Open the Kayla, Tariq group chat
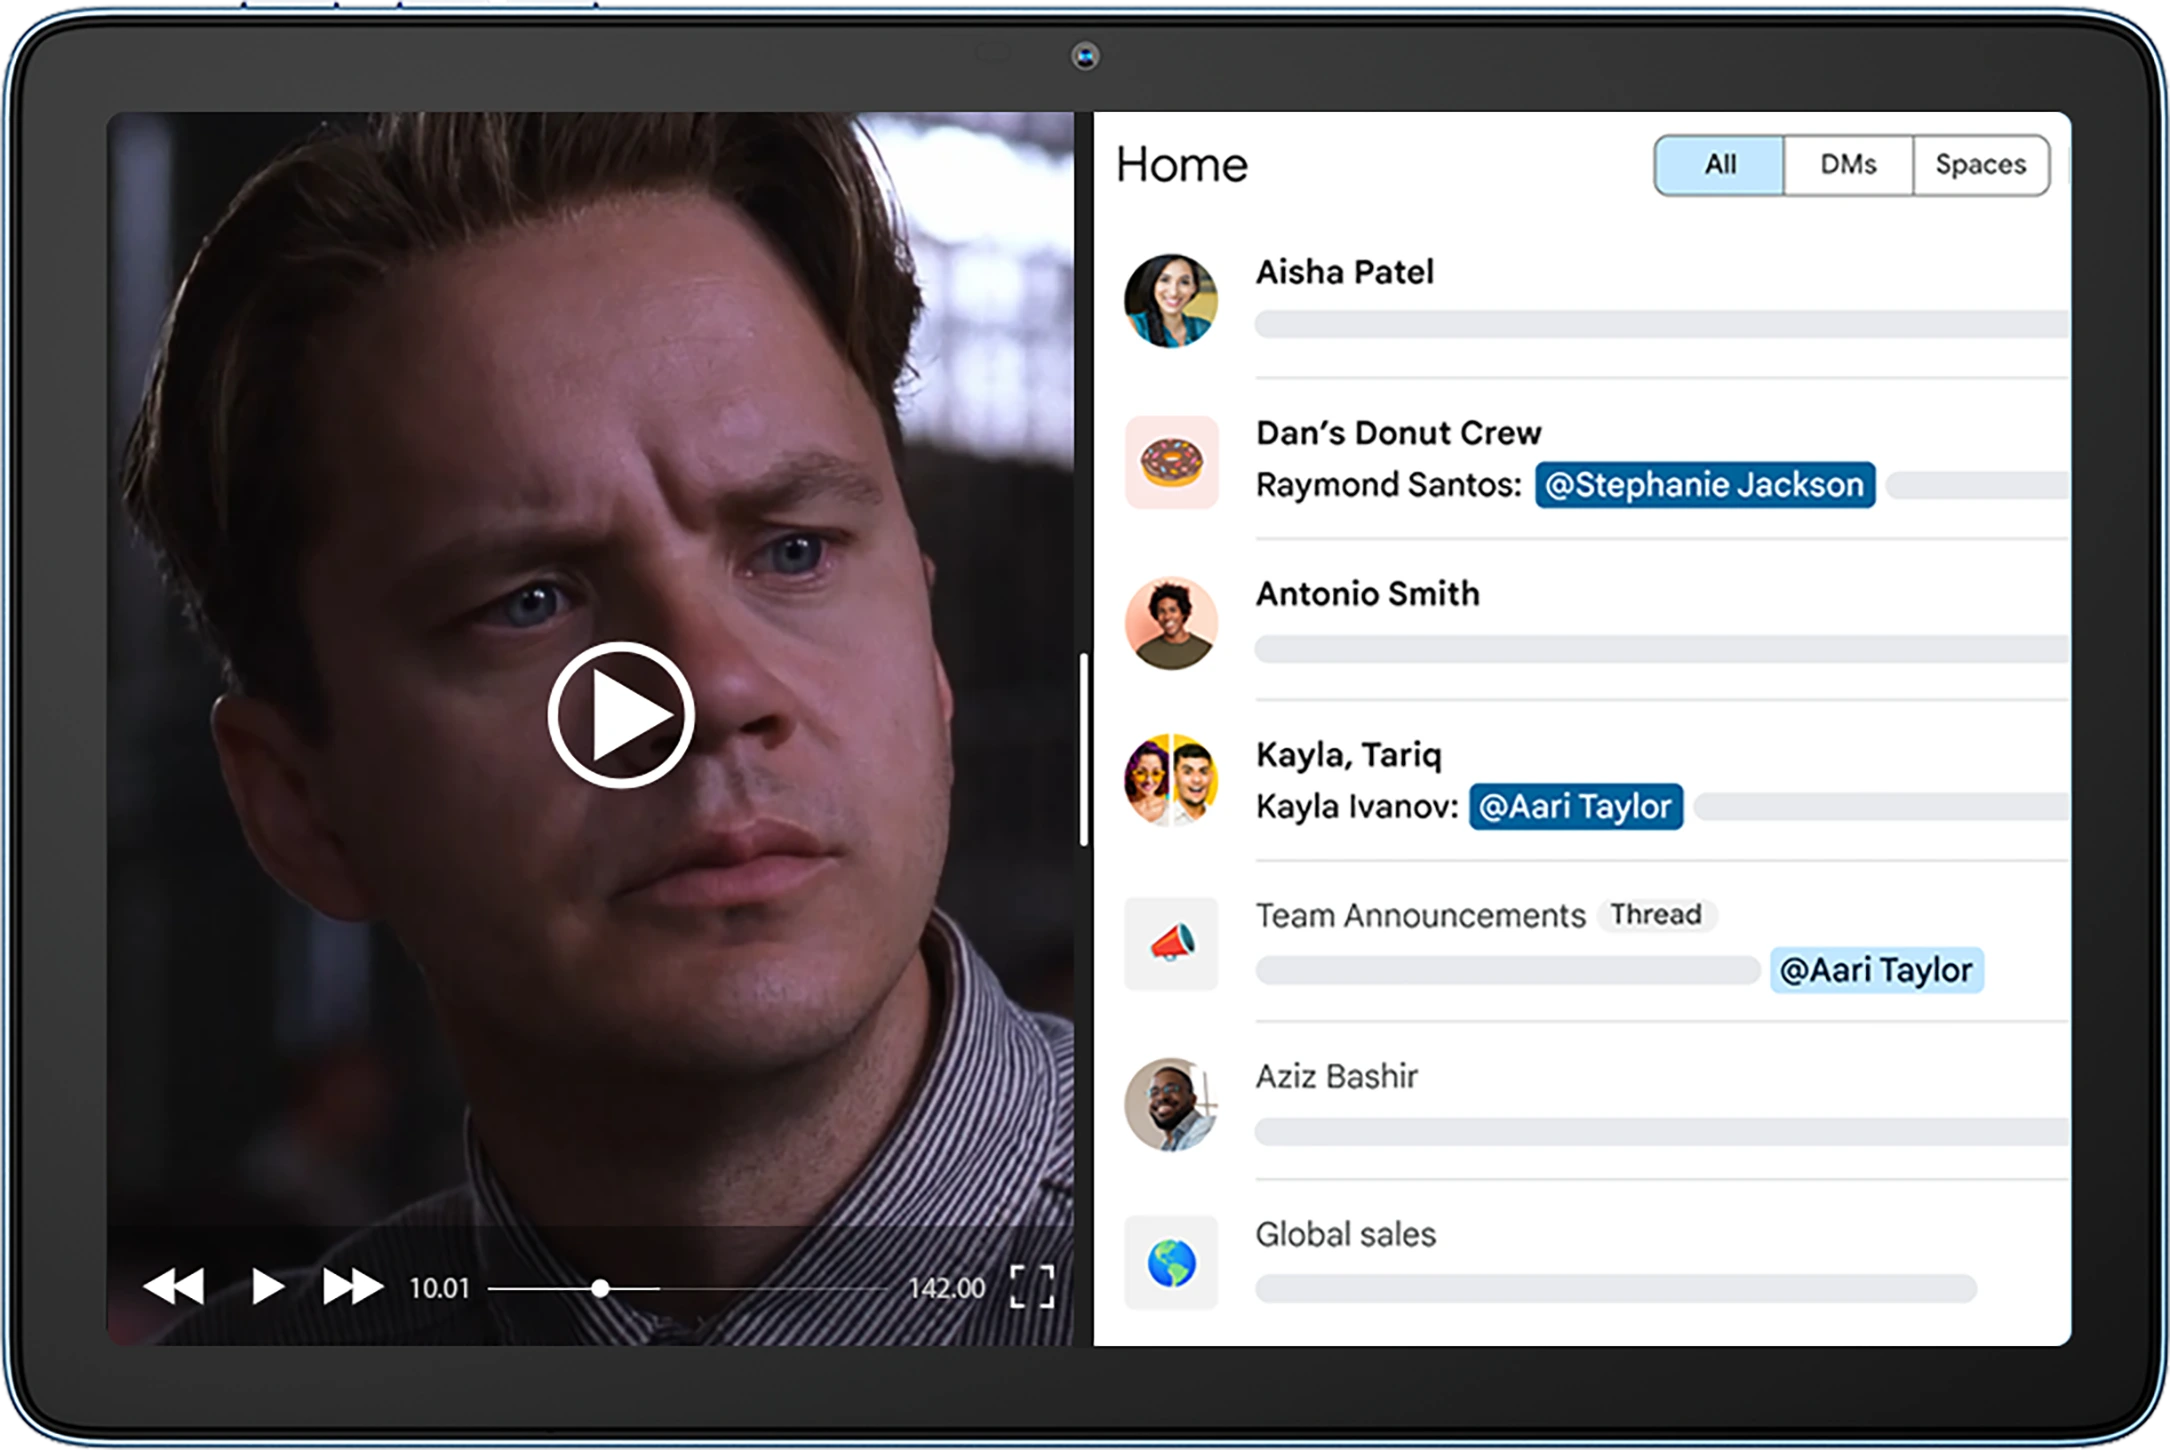This screenshot has height=1450, width=2170. click(1596, 781)
